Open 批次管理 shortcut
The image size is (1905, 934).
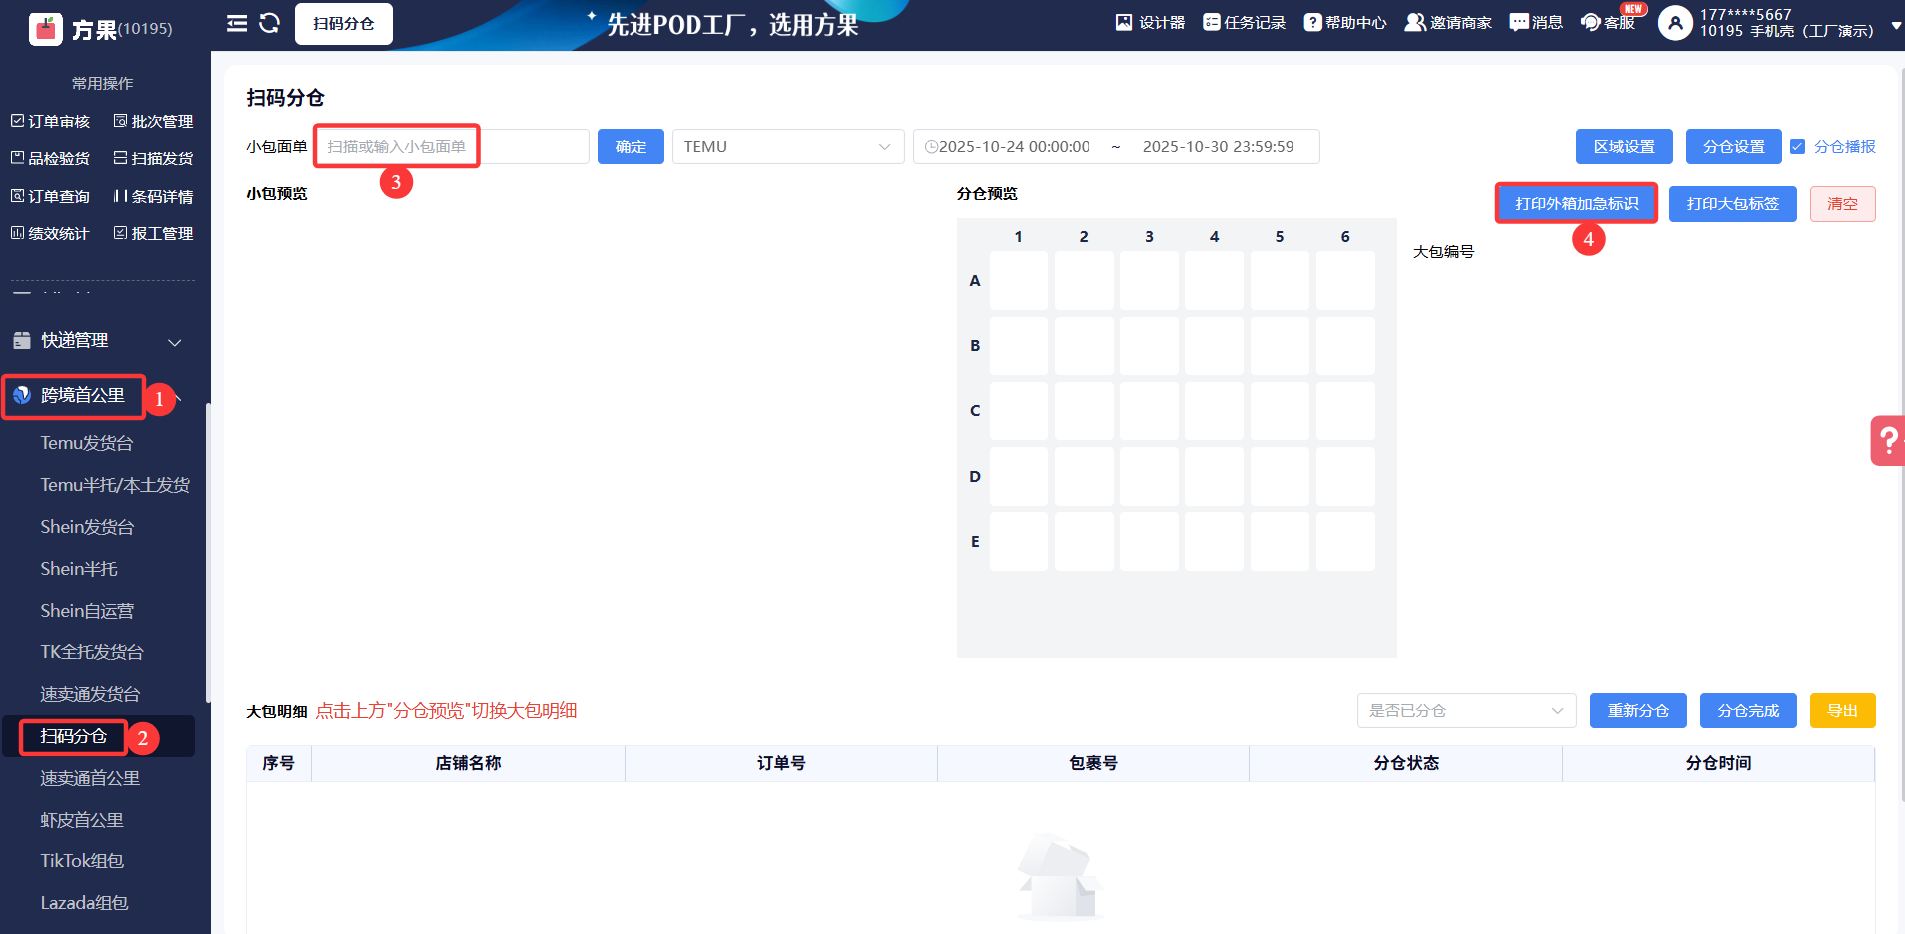(153, 121)
